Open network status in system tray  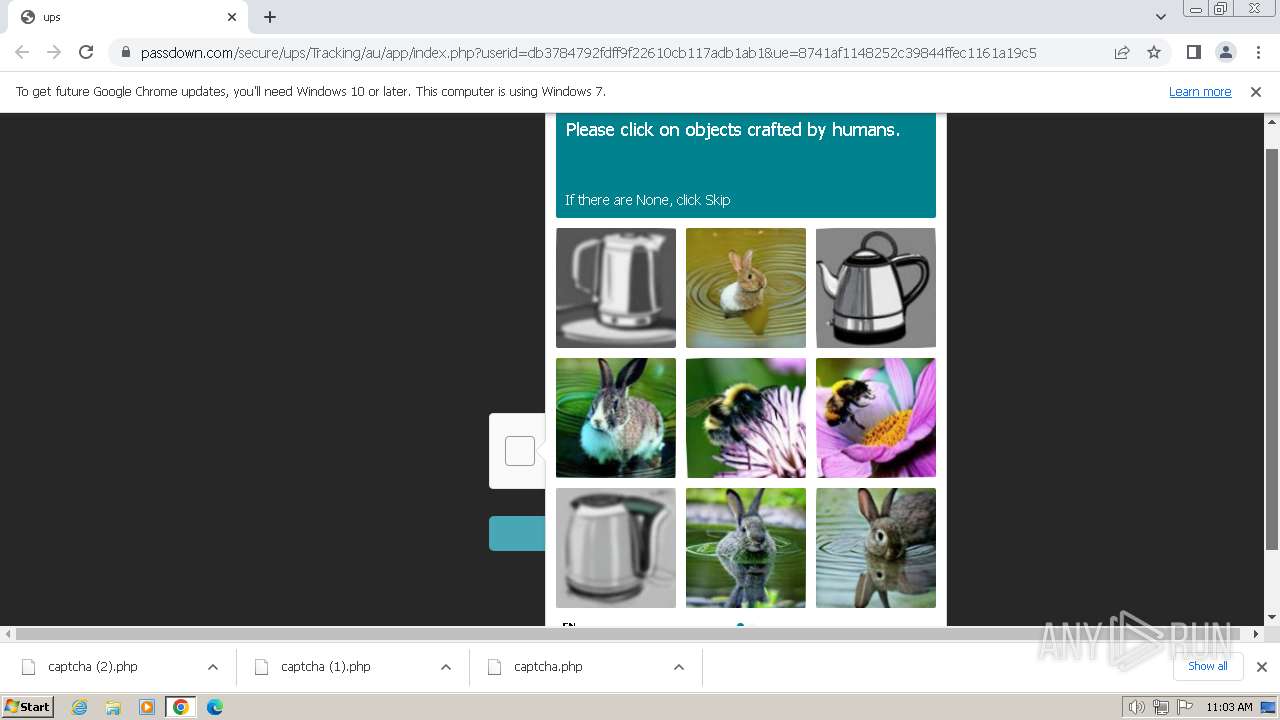click(1161, 707)
